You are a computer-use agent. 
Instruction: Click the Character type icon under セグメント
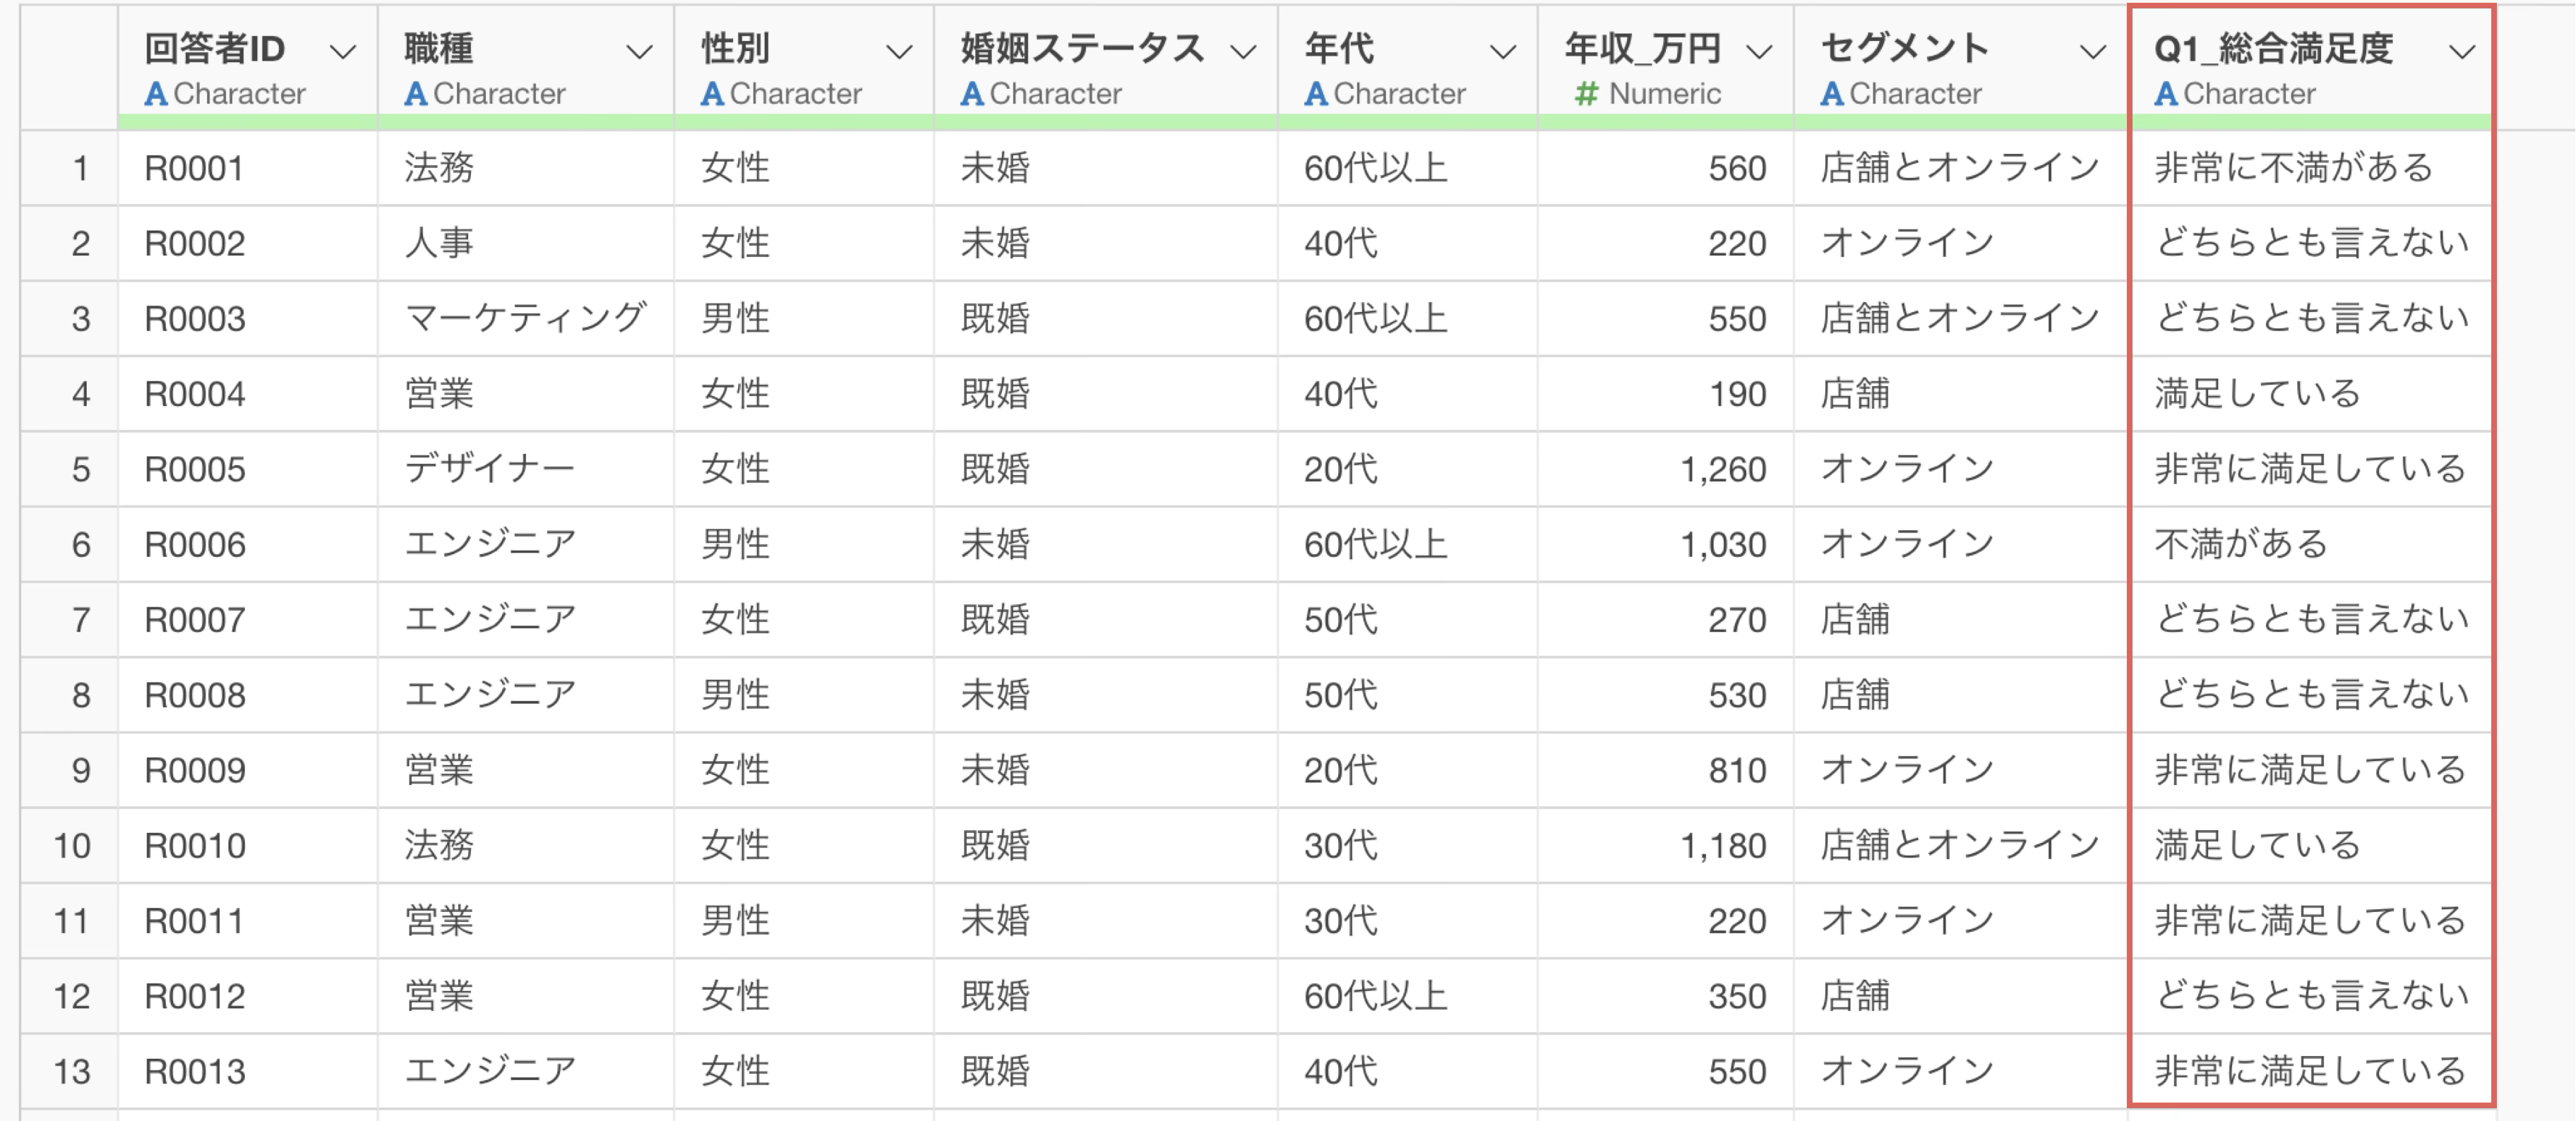tap(1831, 94)
